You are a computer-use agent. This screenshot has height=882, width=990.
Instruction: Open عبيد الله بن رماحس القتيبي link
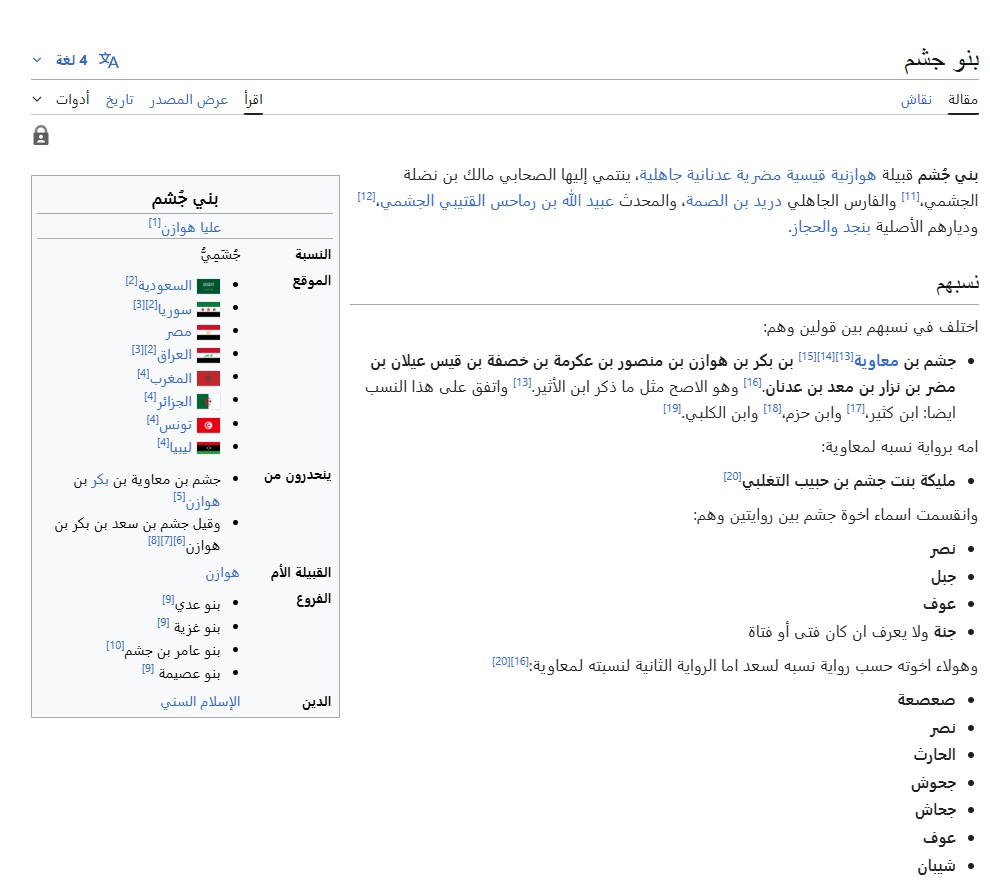[497, 201]
